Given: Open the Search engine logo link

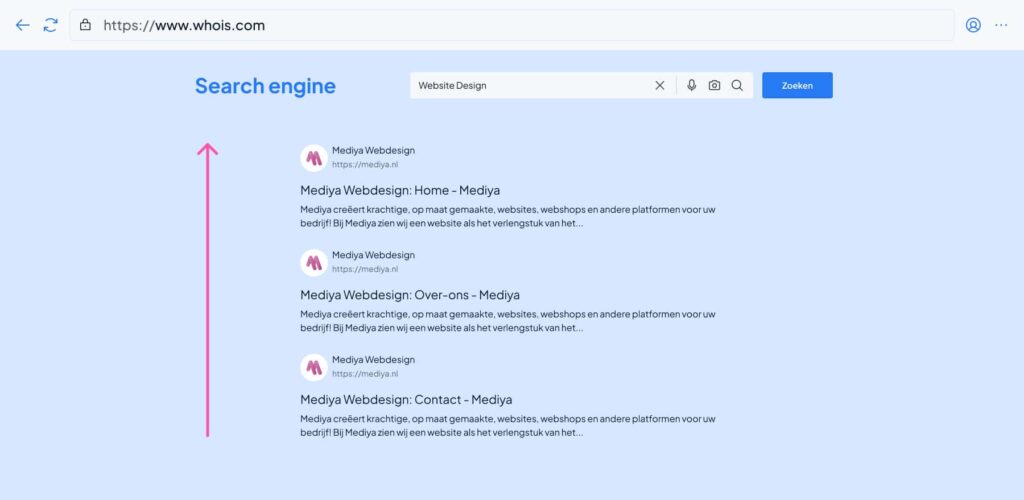Looking at the screenshot, I should point(265,86).
